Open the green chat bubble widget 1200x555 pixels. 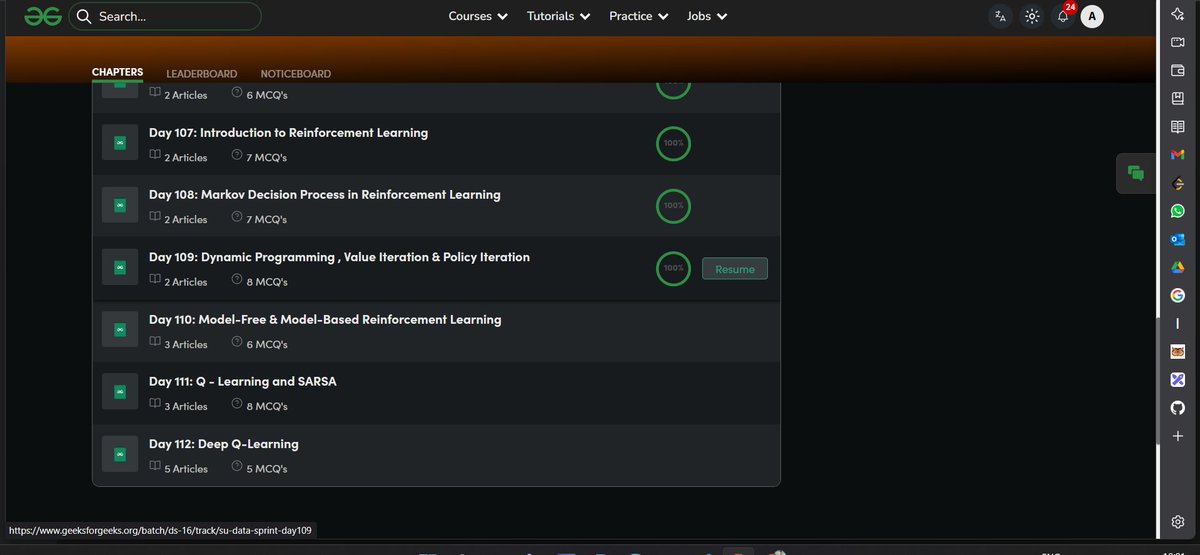(x=1135, y=173)
